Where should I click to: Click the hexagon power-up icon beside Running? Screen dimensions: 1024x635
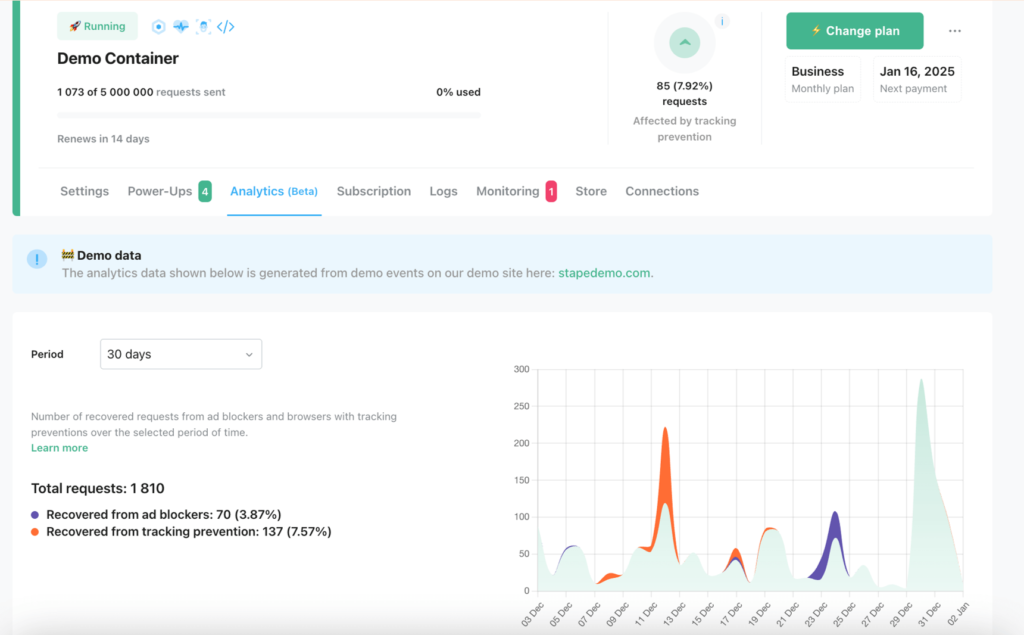(x=159, y=27)
